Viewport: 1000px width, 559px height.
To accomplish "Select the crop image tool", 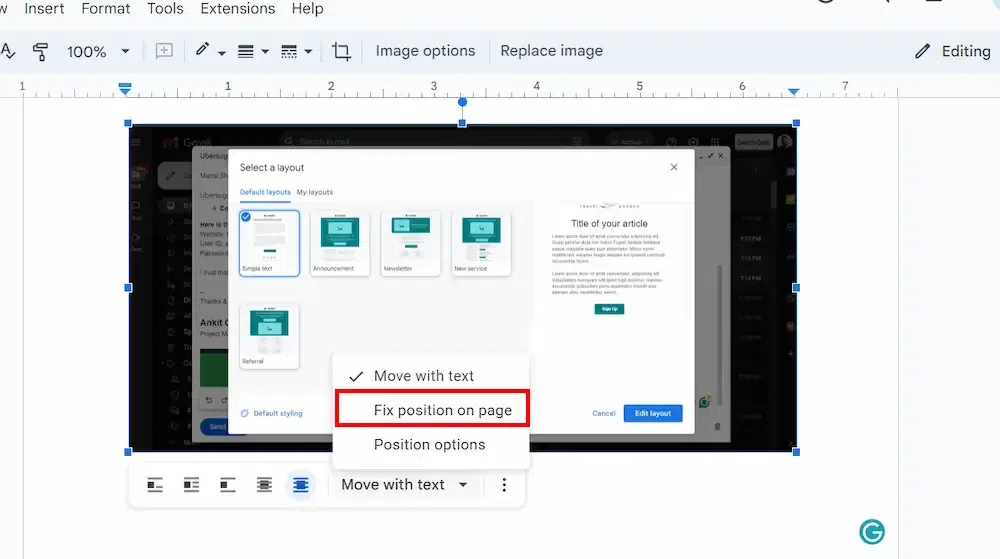I will (x=341, y=51).
